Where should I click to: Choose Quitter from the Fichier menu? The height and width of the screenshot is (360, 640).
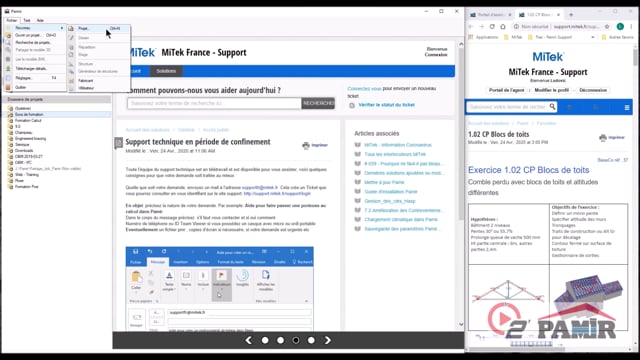pos(36,87)
